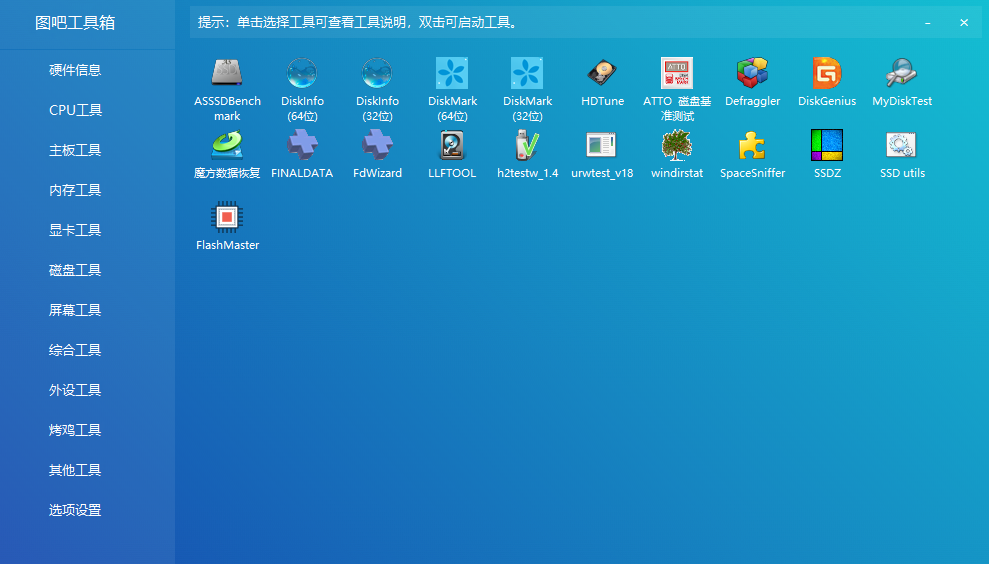The image size is (989, 564).
Task: Close the 图吧工具箱 window
Action: [x=964, y=23]
